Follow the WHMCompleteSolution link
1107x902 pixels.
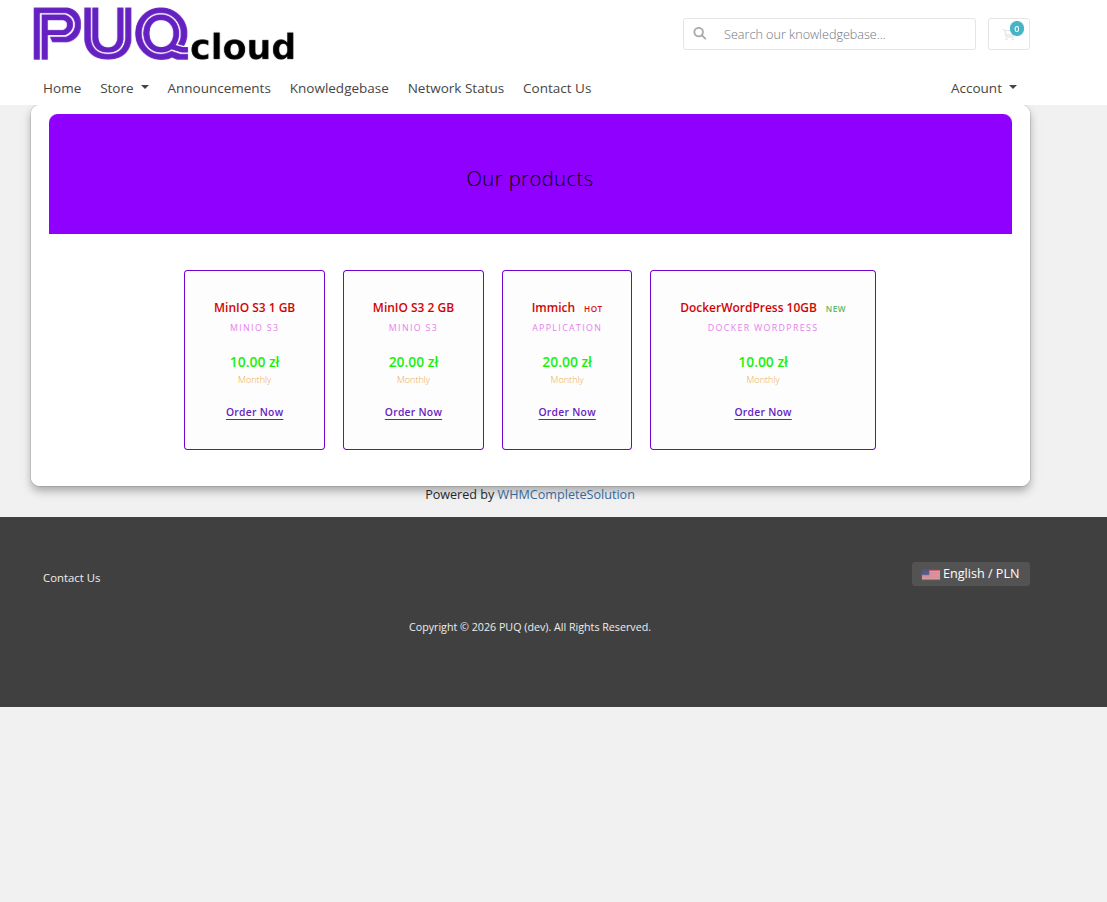566,494
